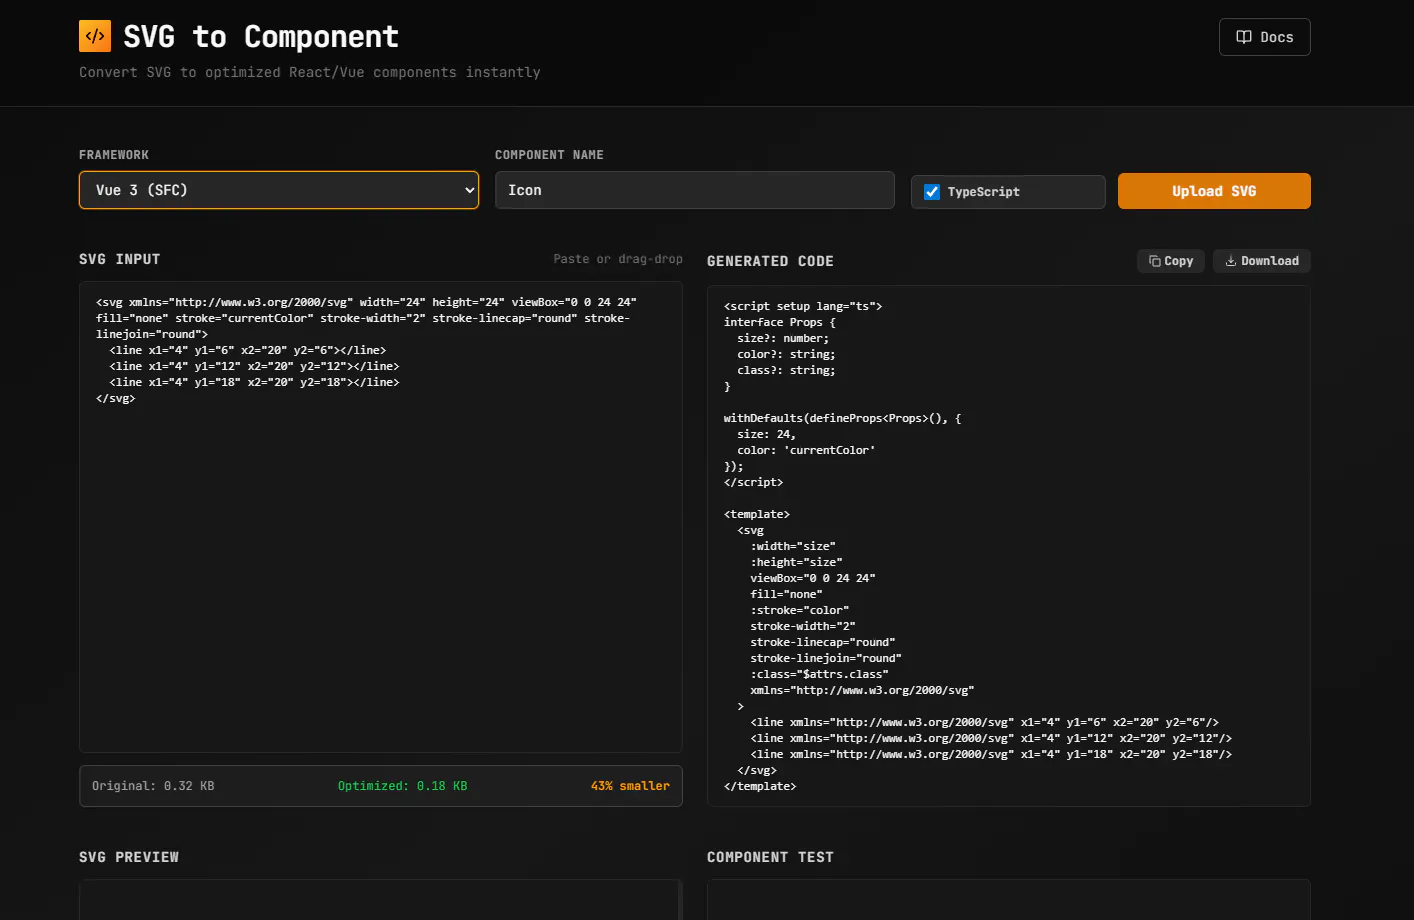Click the ':class="$attrs.class"' attribute line
Image resolution: width=1414 pixels, height=920 pixels.
click(819, 674)
